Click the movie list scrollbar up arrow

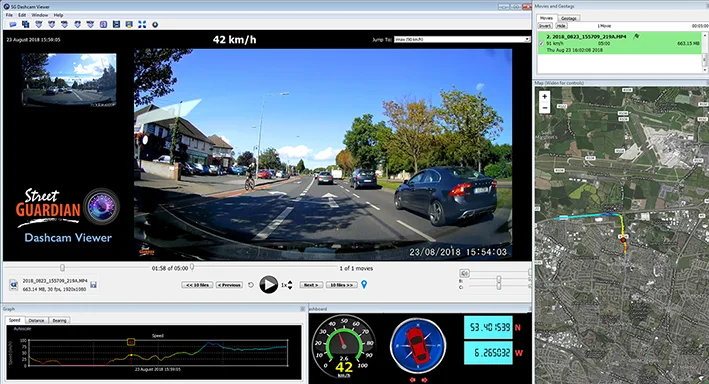click(x=704, y=35)
